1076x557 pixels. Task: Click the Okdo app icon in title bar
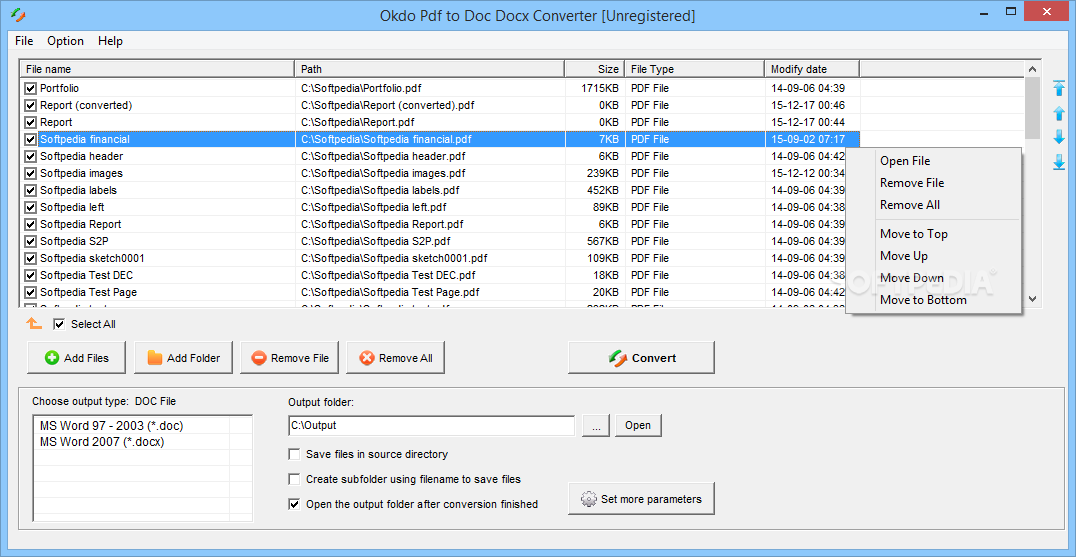coord(18,14)
